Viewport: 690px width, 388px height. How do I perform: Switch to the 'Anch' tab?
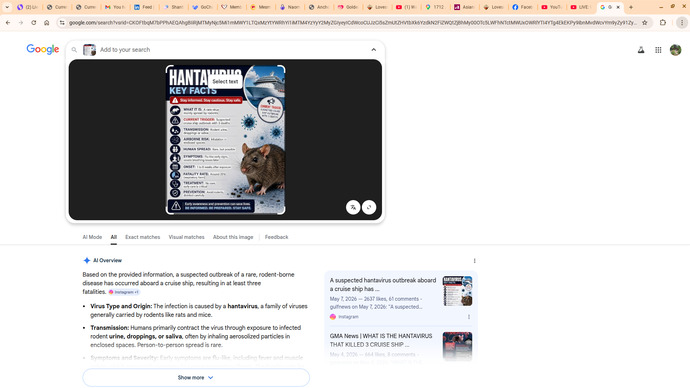[x=318, y=7]
